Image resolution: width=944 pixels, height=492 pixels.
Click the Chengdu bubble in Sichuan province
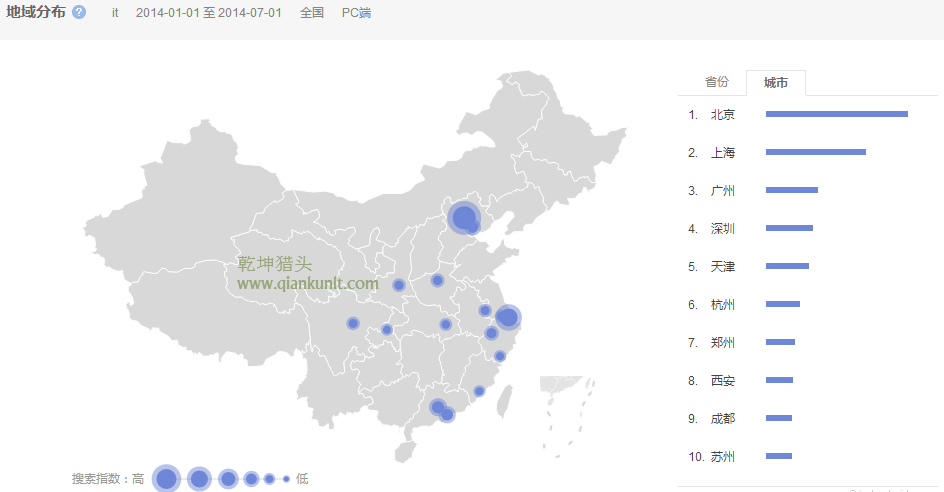tap(353, 323)
